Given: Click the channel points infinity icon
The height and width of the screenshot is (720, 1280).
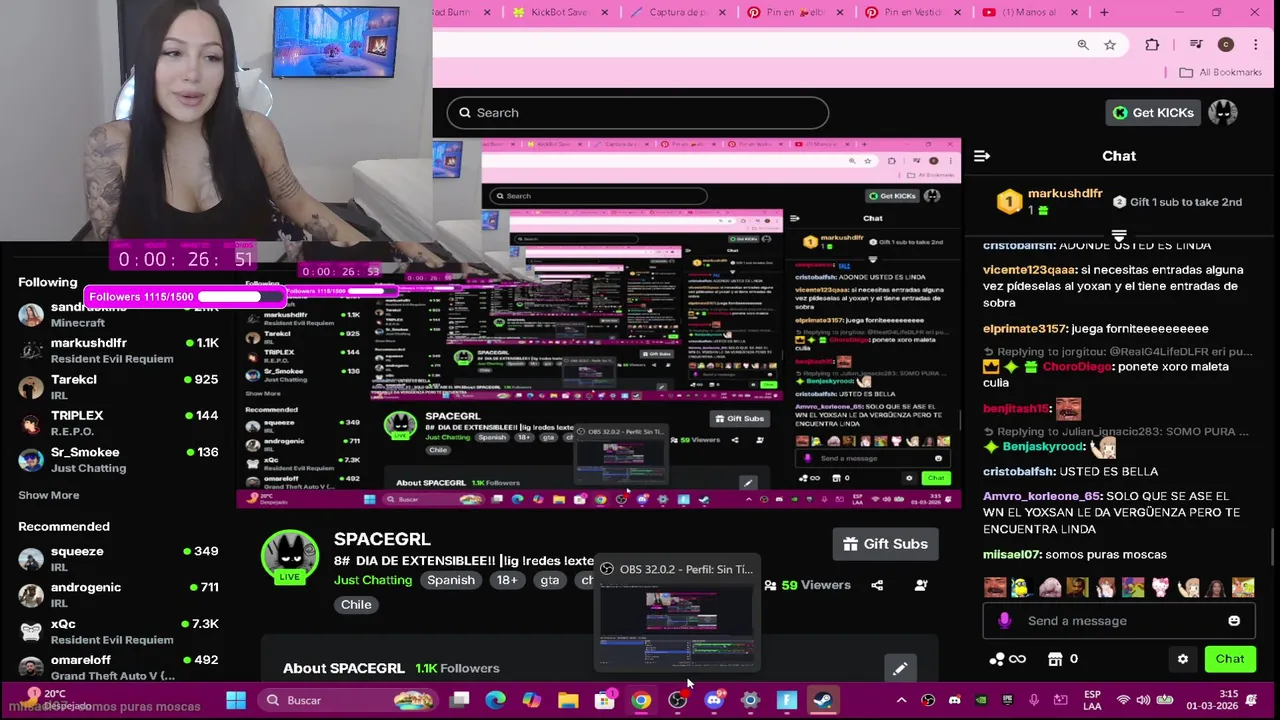Looking at the screenshot, I should pyautogui.click(x=1007, y=659).
